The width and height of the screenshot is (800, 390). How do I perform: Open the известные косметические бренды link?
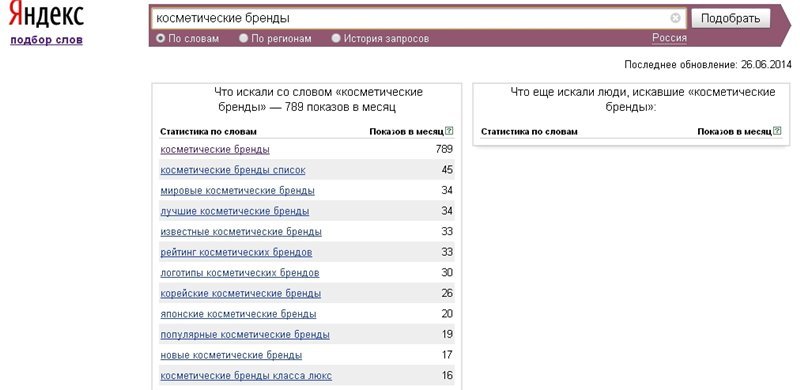241,232
